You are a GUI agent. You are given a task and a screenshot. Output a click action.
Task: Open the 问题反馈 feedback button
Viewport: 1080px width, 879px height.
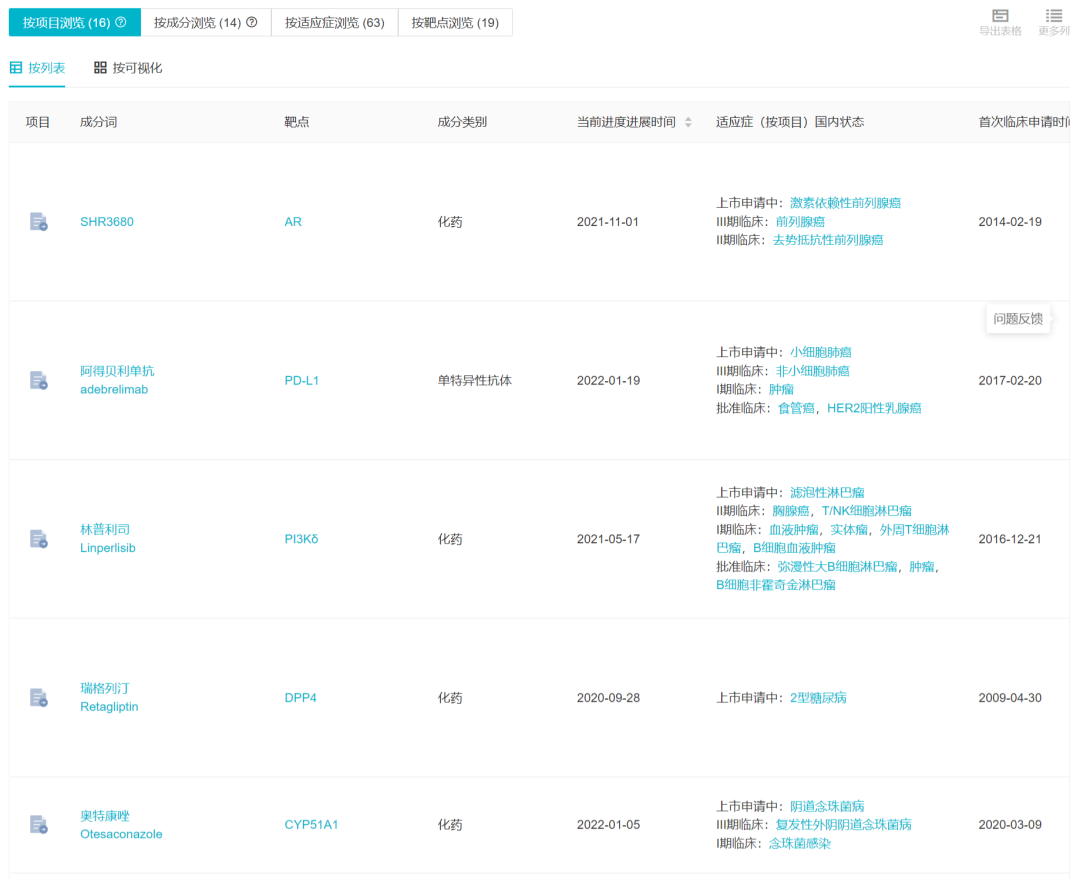(x=1018, y=319)
